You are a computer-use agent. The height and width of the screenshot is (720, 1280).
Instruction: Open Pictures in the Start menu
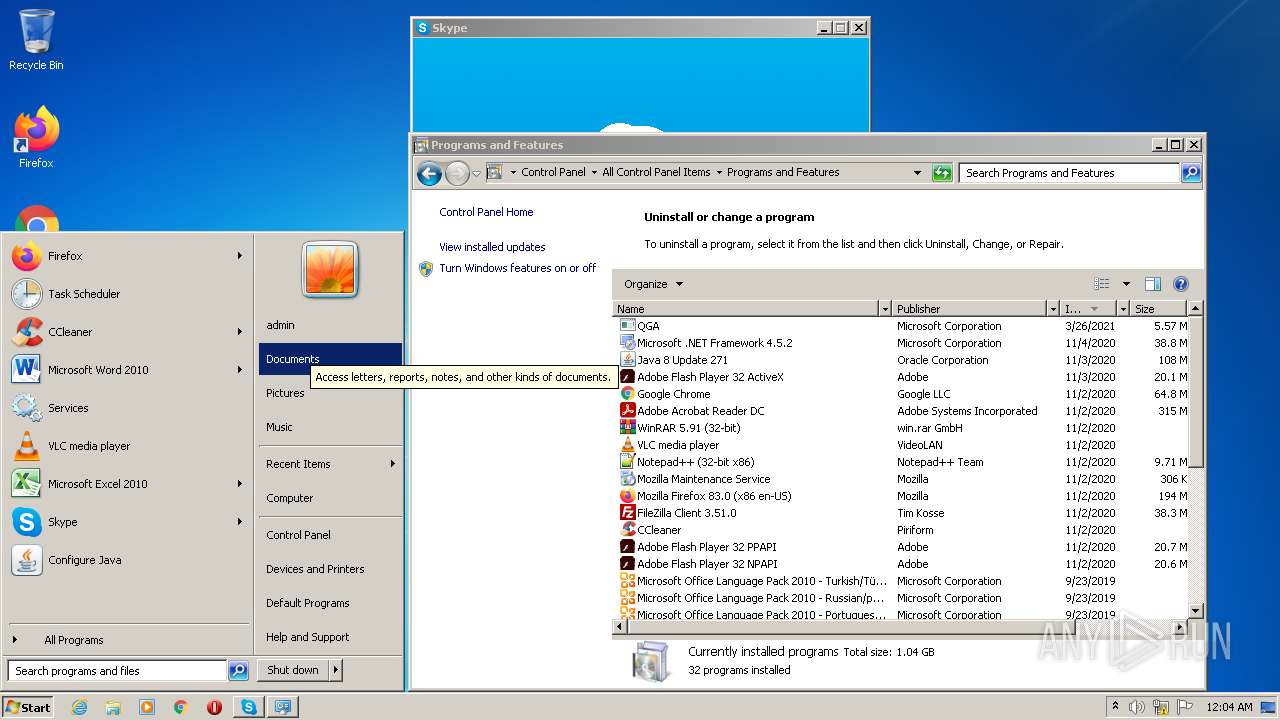pyautogui.click(x=330, y=393)
